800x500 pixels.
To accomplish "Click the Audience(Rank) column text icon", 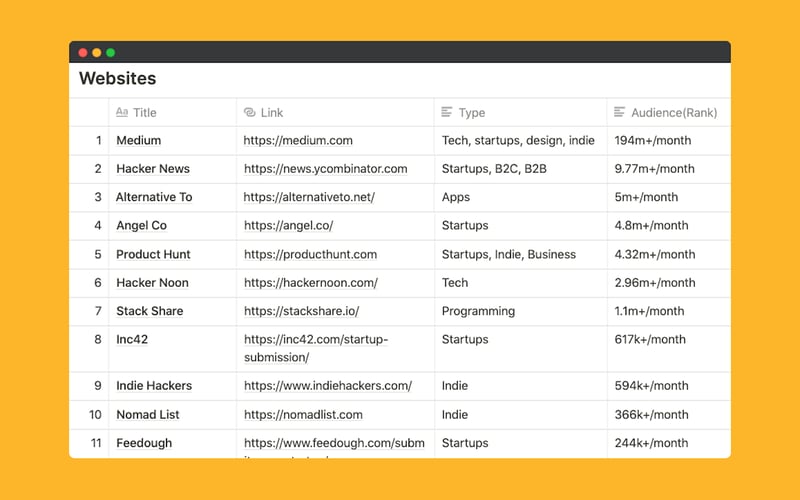I will point(619,112).
